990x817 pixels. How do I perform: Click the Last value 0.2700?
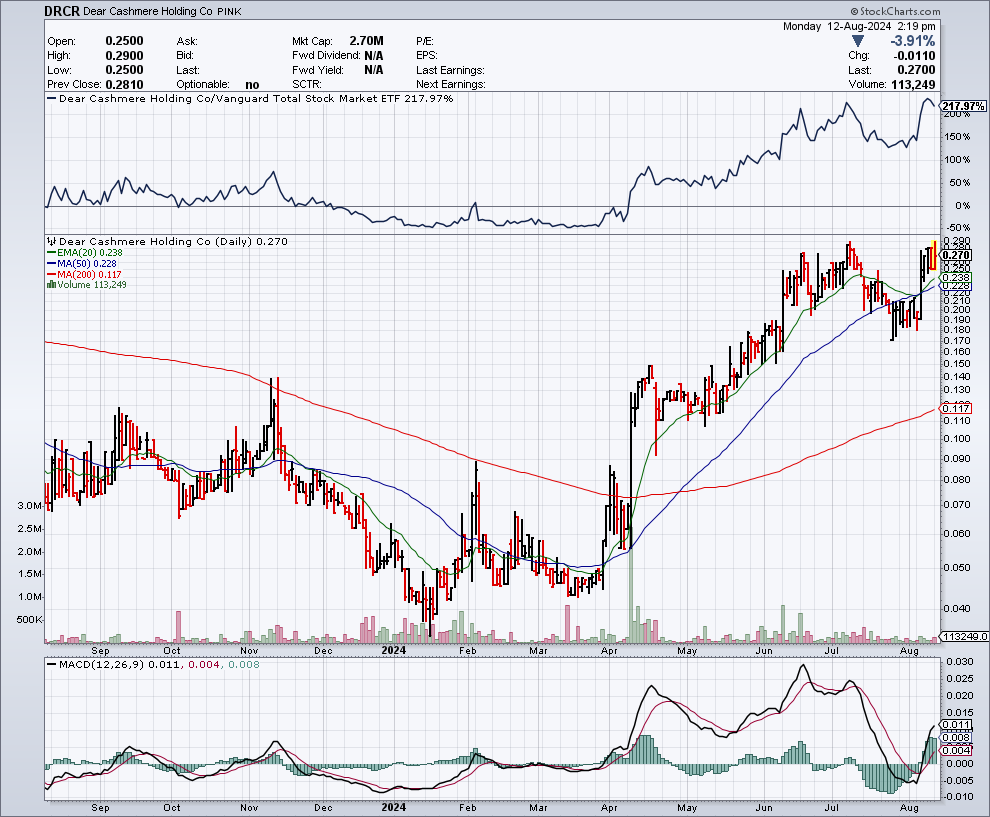click(x=916, y=70)
